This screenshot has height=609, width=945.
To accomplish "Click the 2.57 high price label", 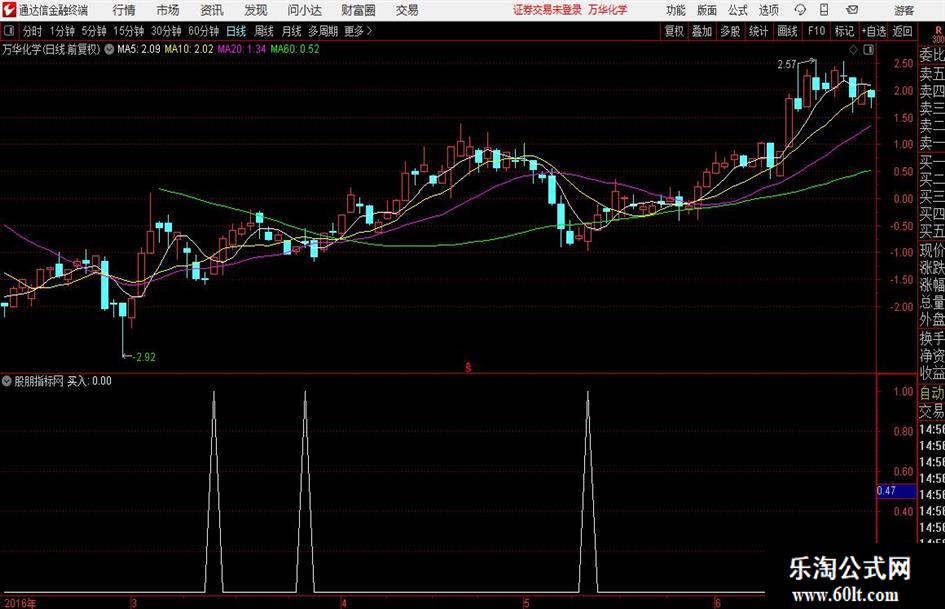I will pyautogui.click(x=786, y=65).
